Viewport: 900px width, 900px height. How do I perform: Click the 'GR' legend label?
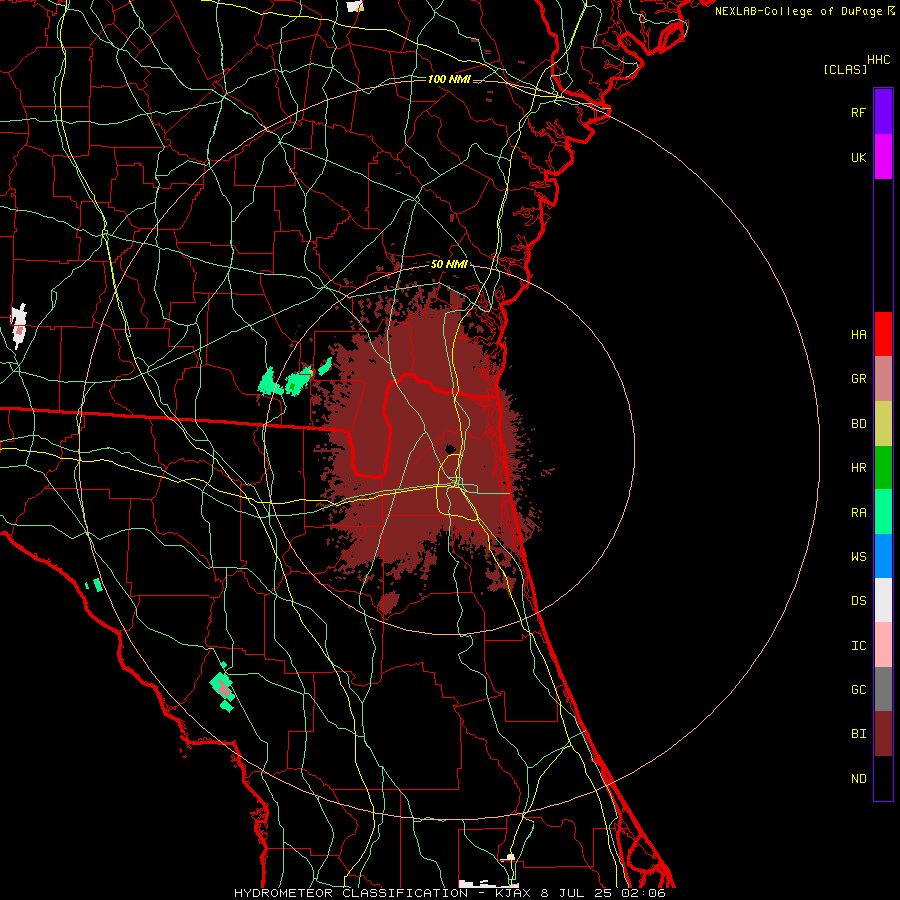[x=858, y=379]
